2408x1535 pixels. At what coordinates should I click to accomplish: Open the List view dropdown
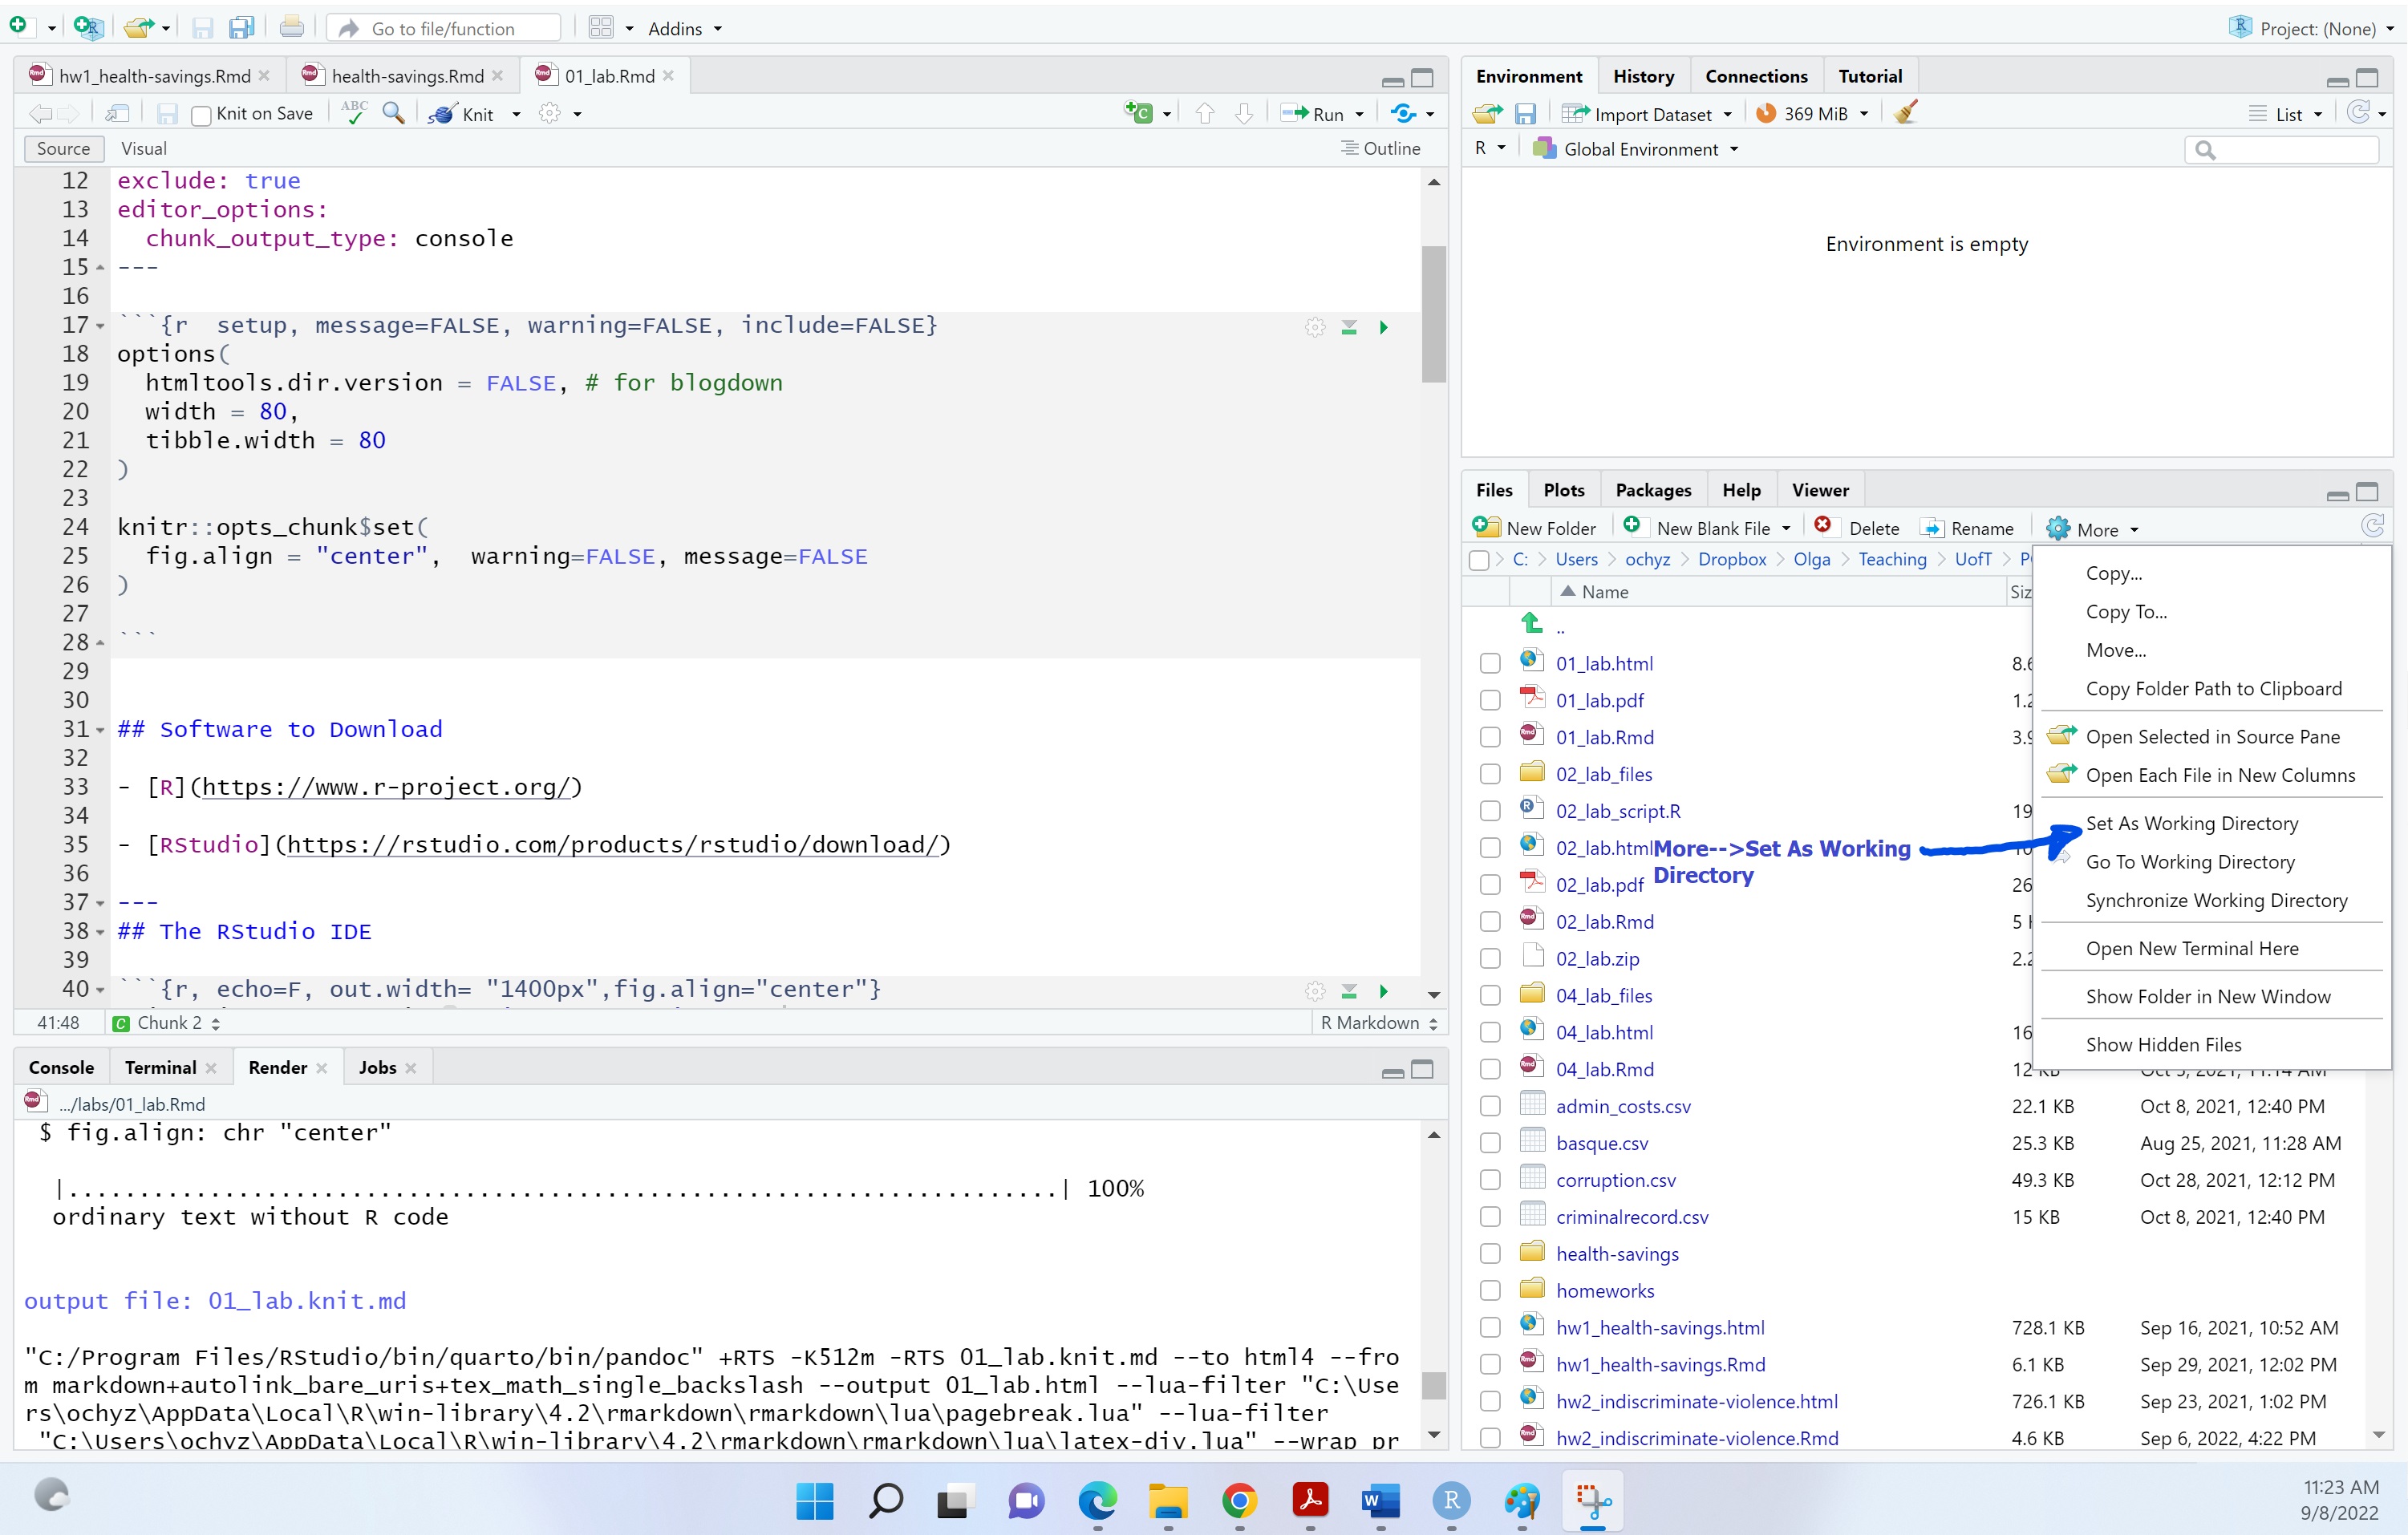2285,114
